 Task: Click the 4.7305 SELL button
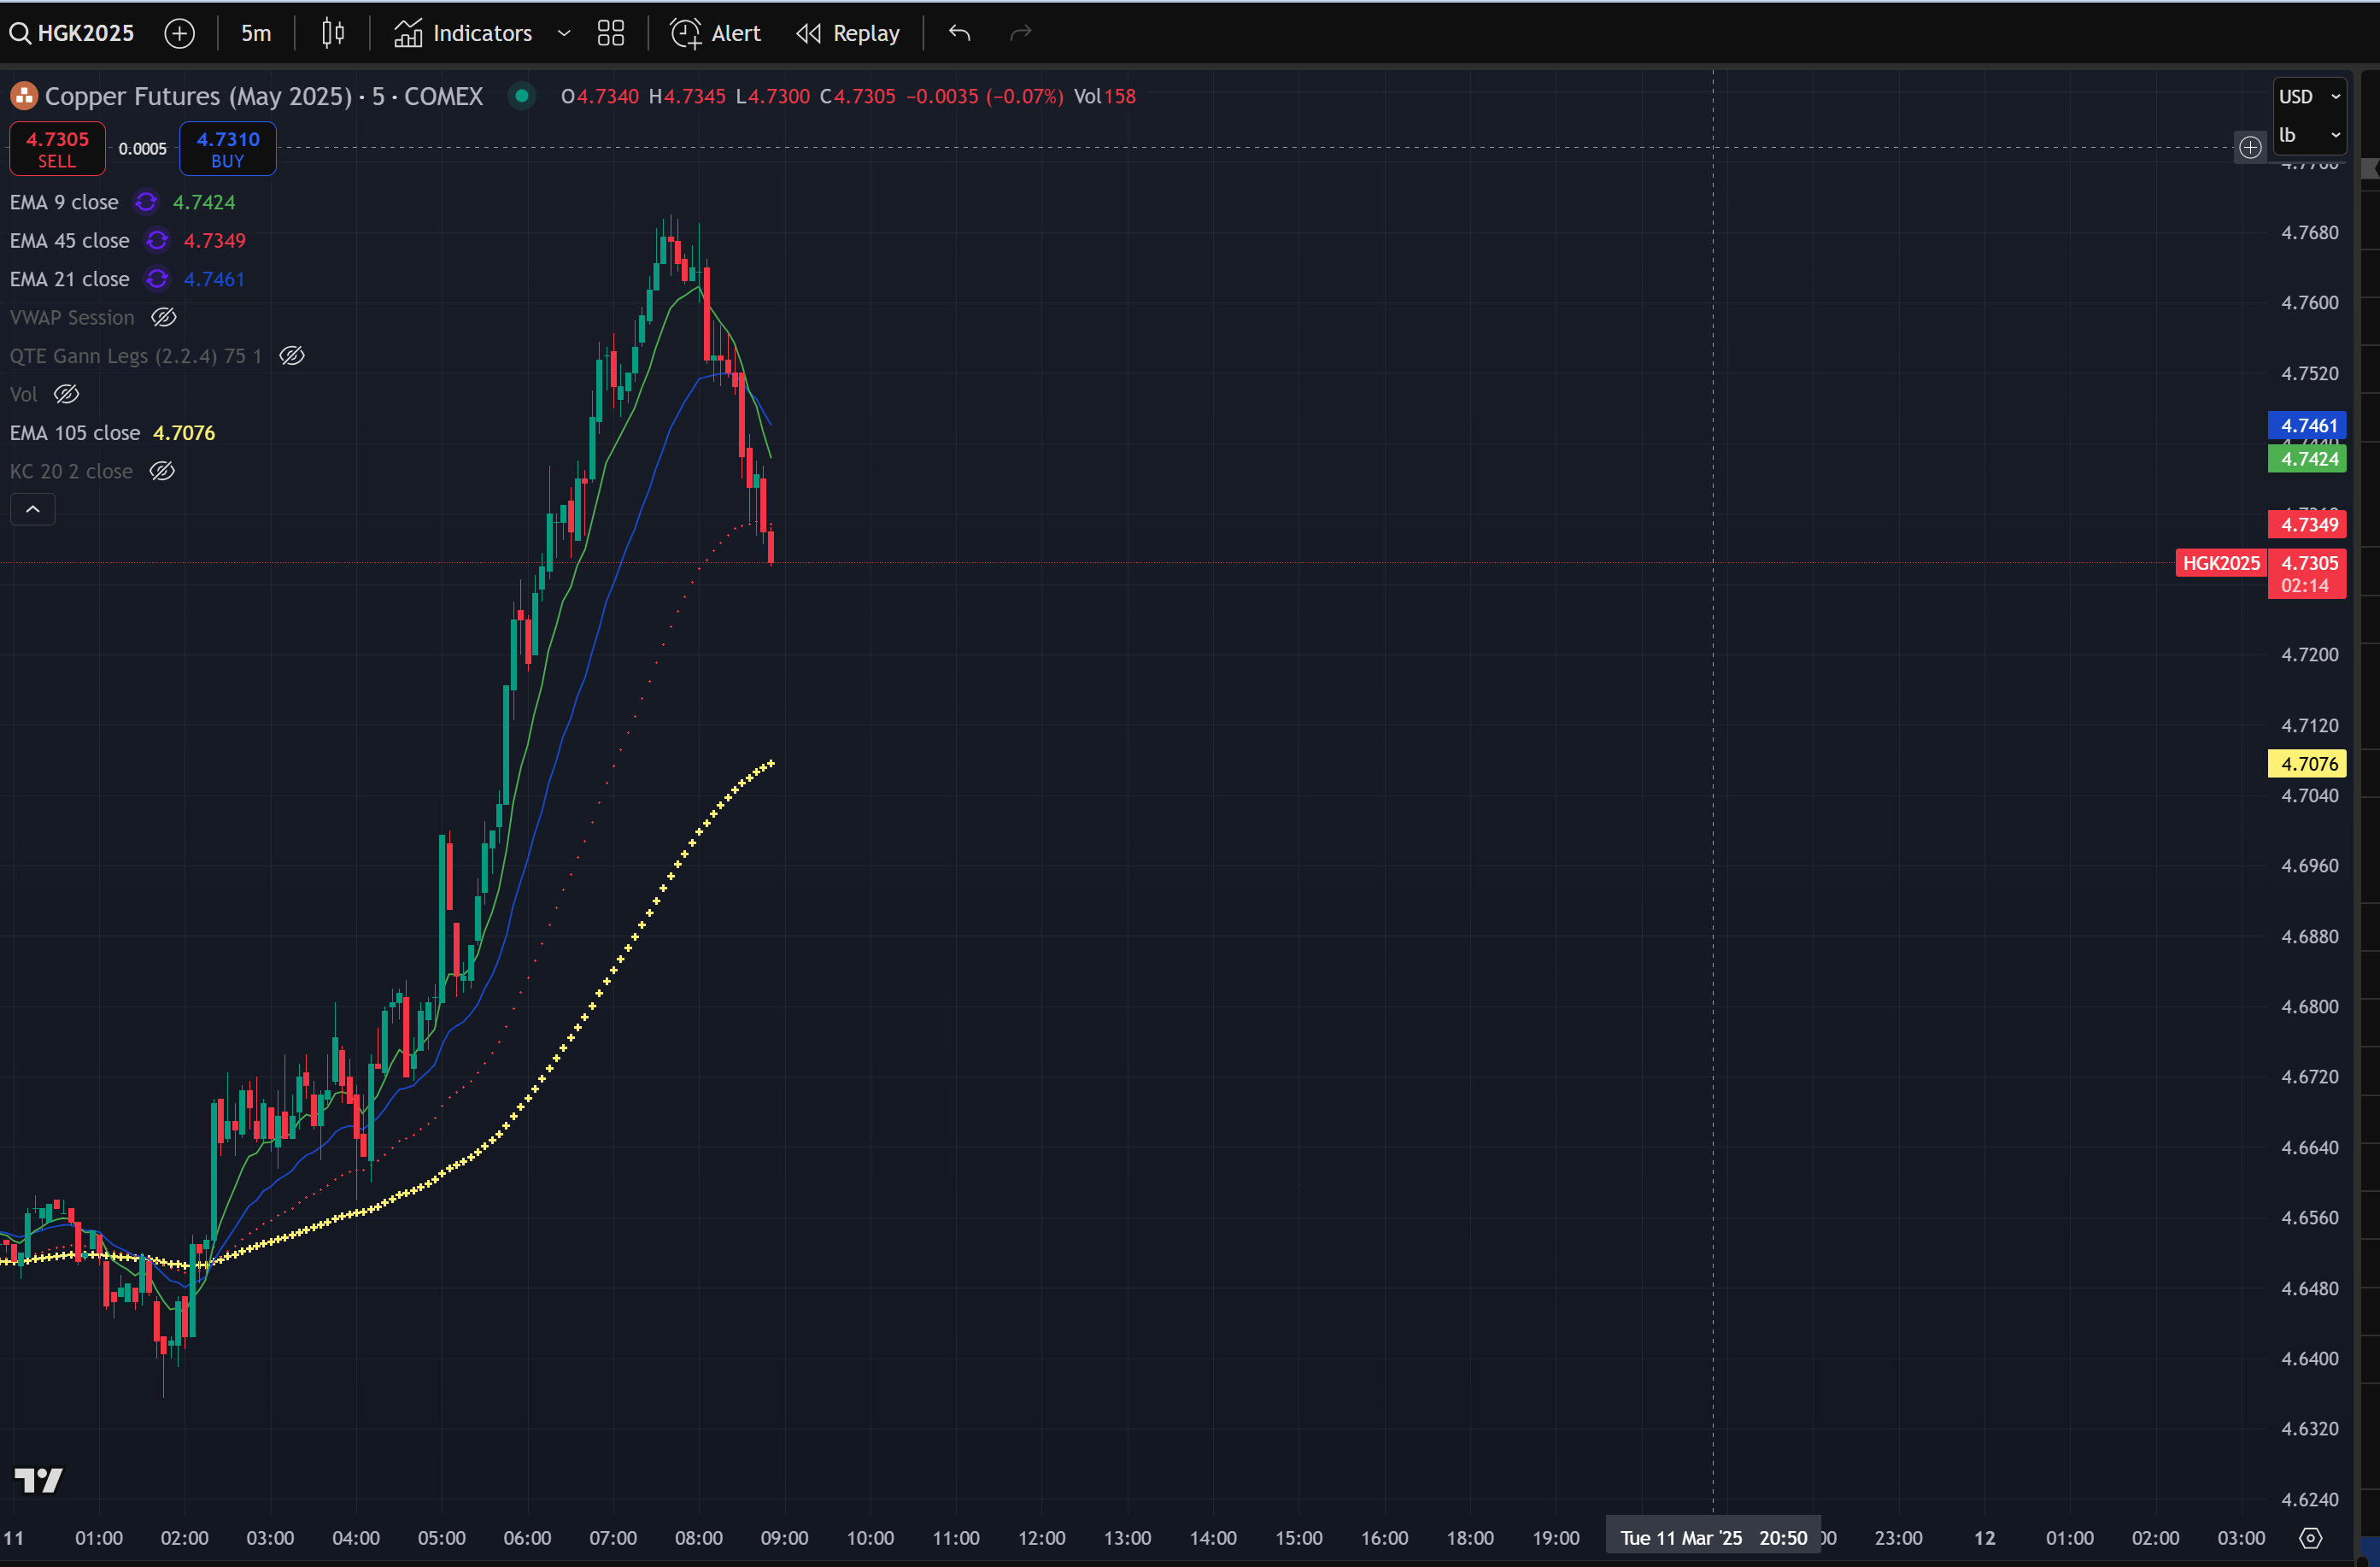(x=57, y=148)
